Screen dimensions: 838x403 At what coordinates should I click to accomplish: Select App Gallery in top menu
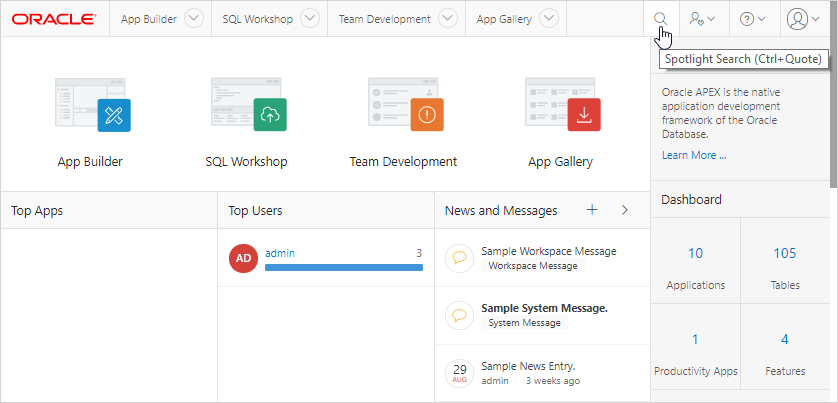coord(504,19)
